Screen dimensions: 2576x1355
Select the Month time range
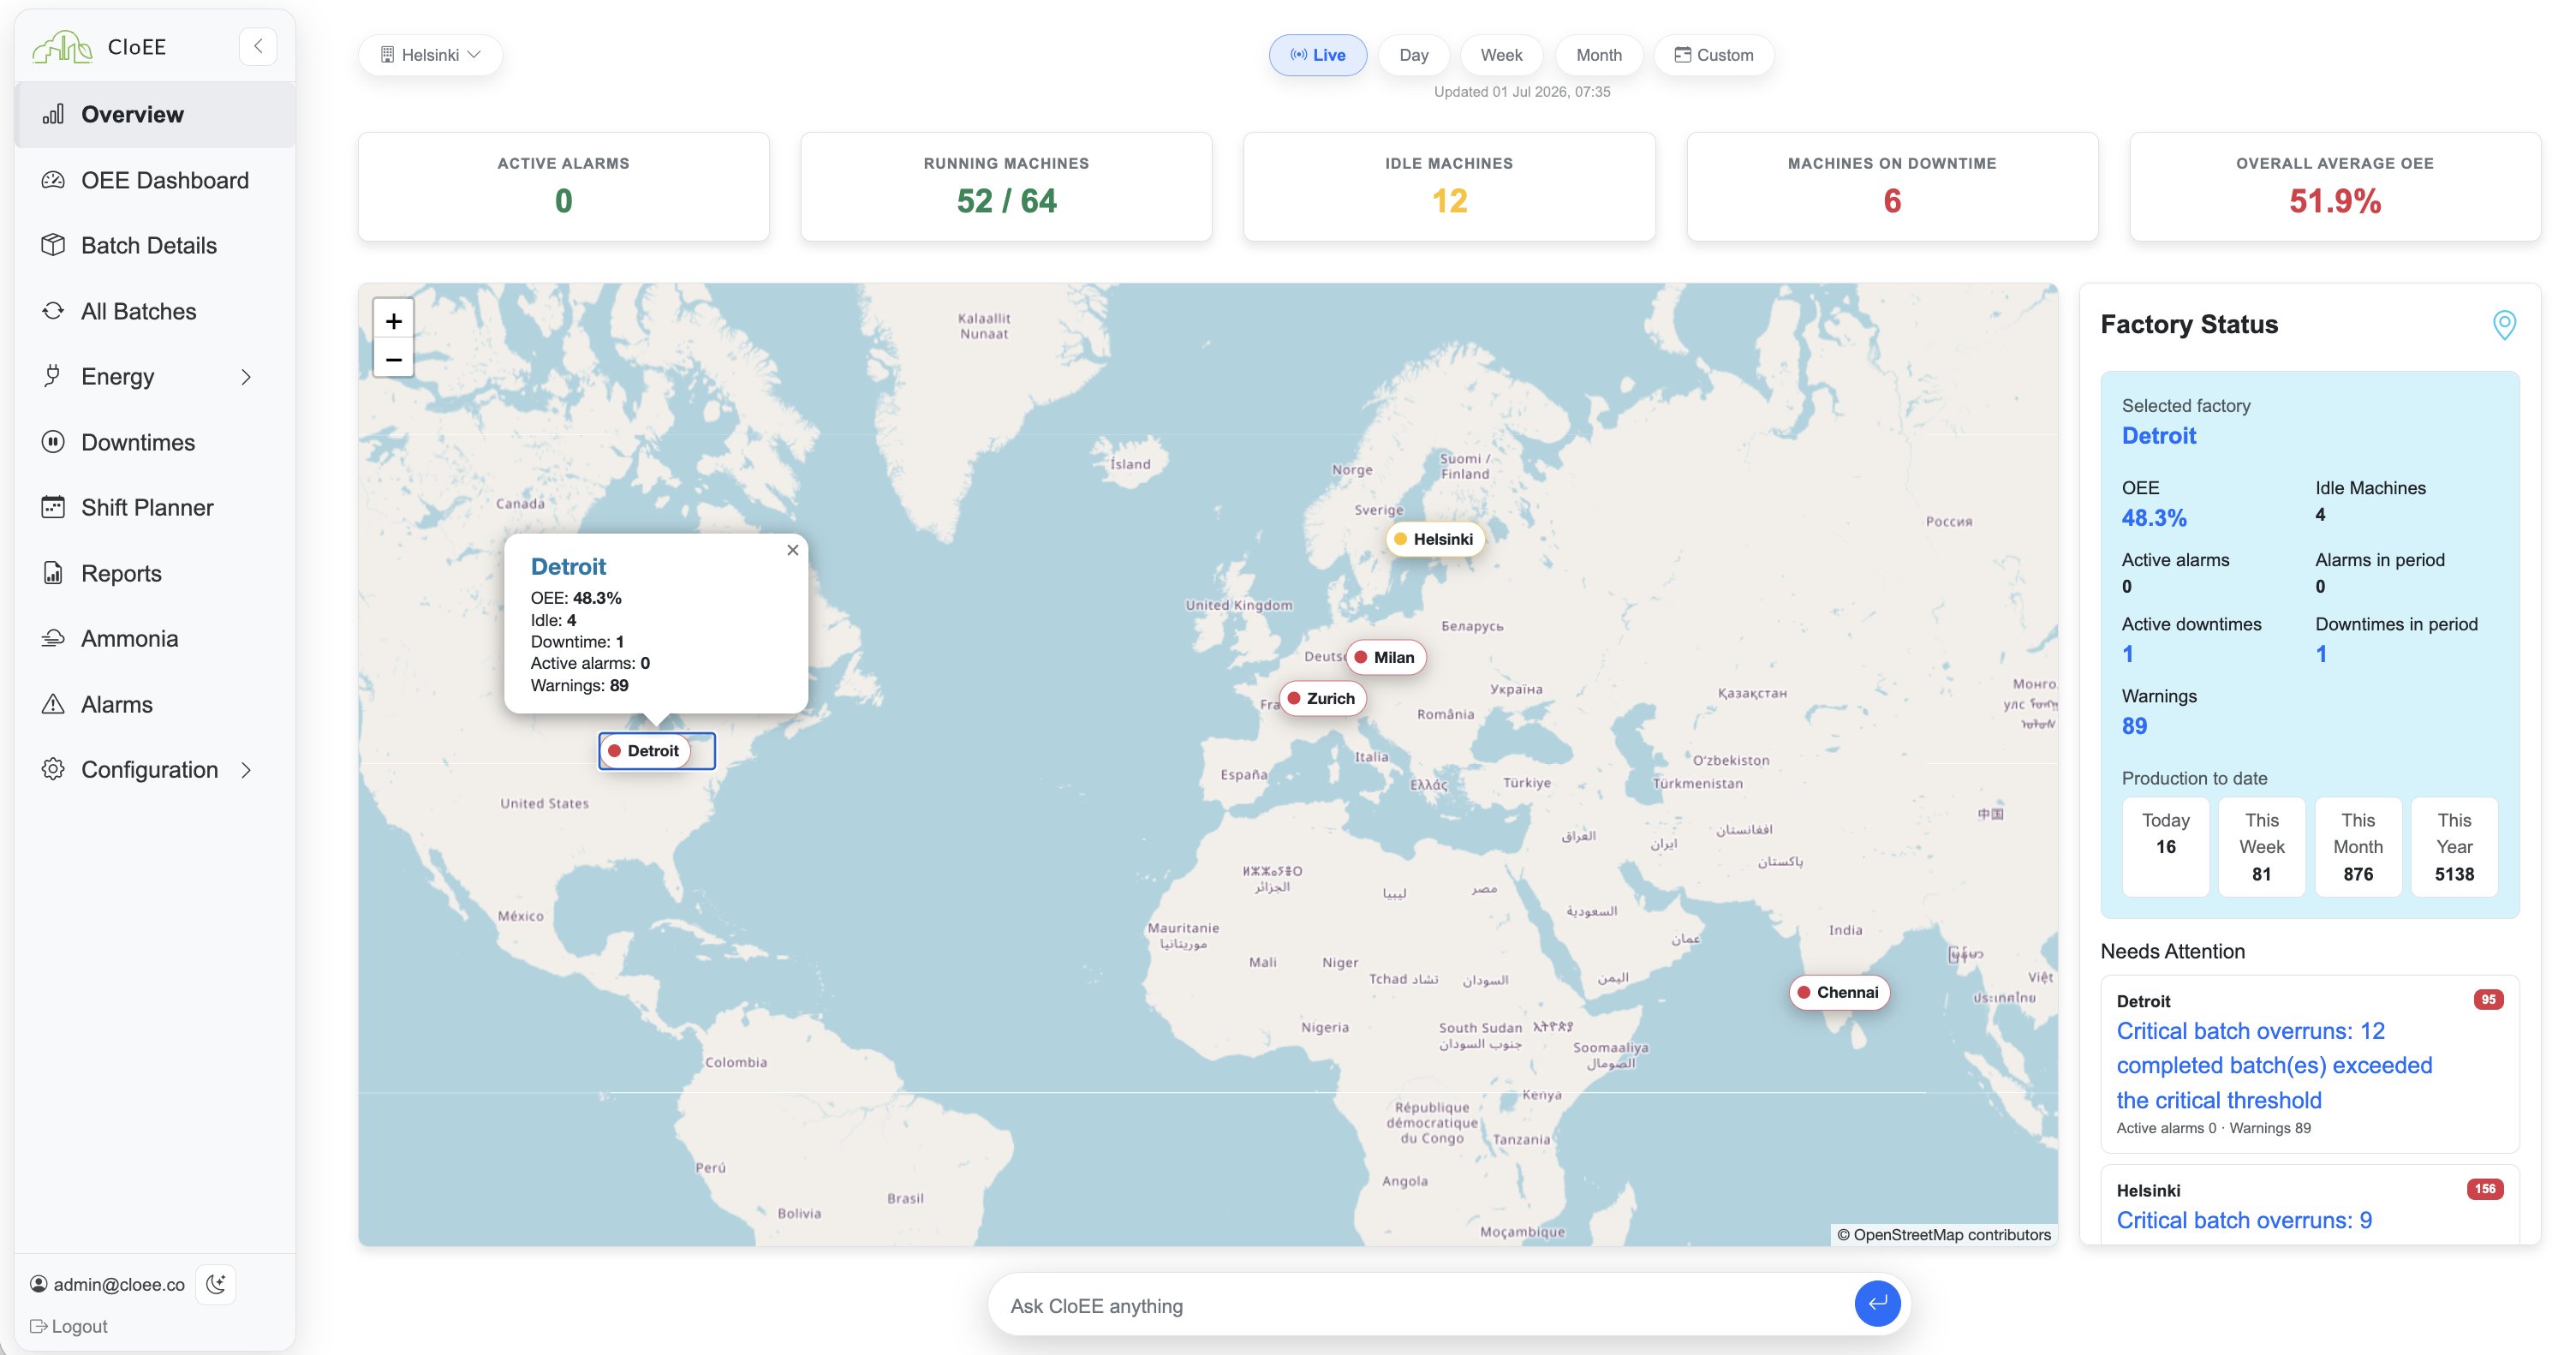point(1598,55)
